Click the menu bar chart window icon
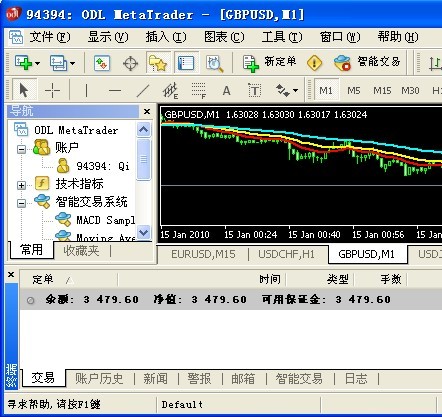Screen dimensions: 442x417 (16, 37)
